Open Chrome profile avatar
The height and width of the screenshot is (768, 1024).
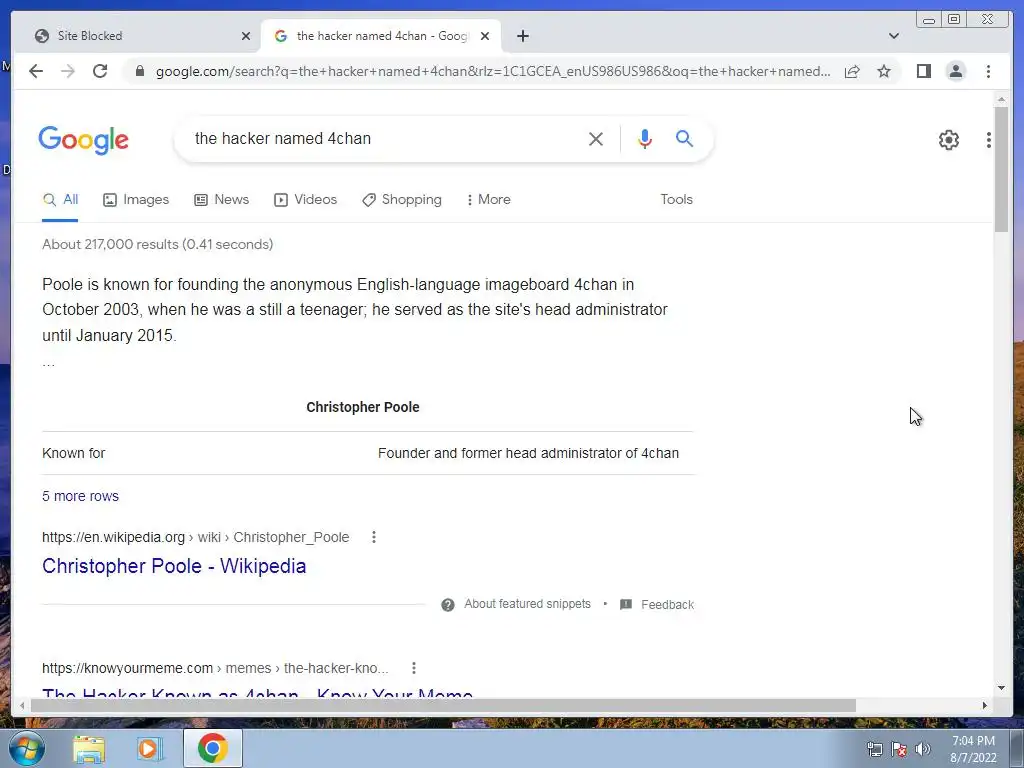pyautogui.click(x=955, y=71)
